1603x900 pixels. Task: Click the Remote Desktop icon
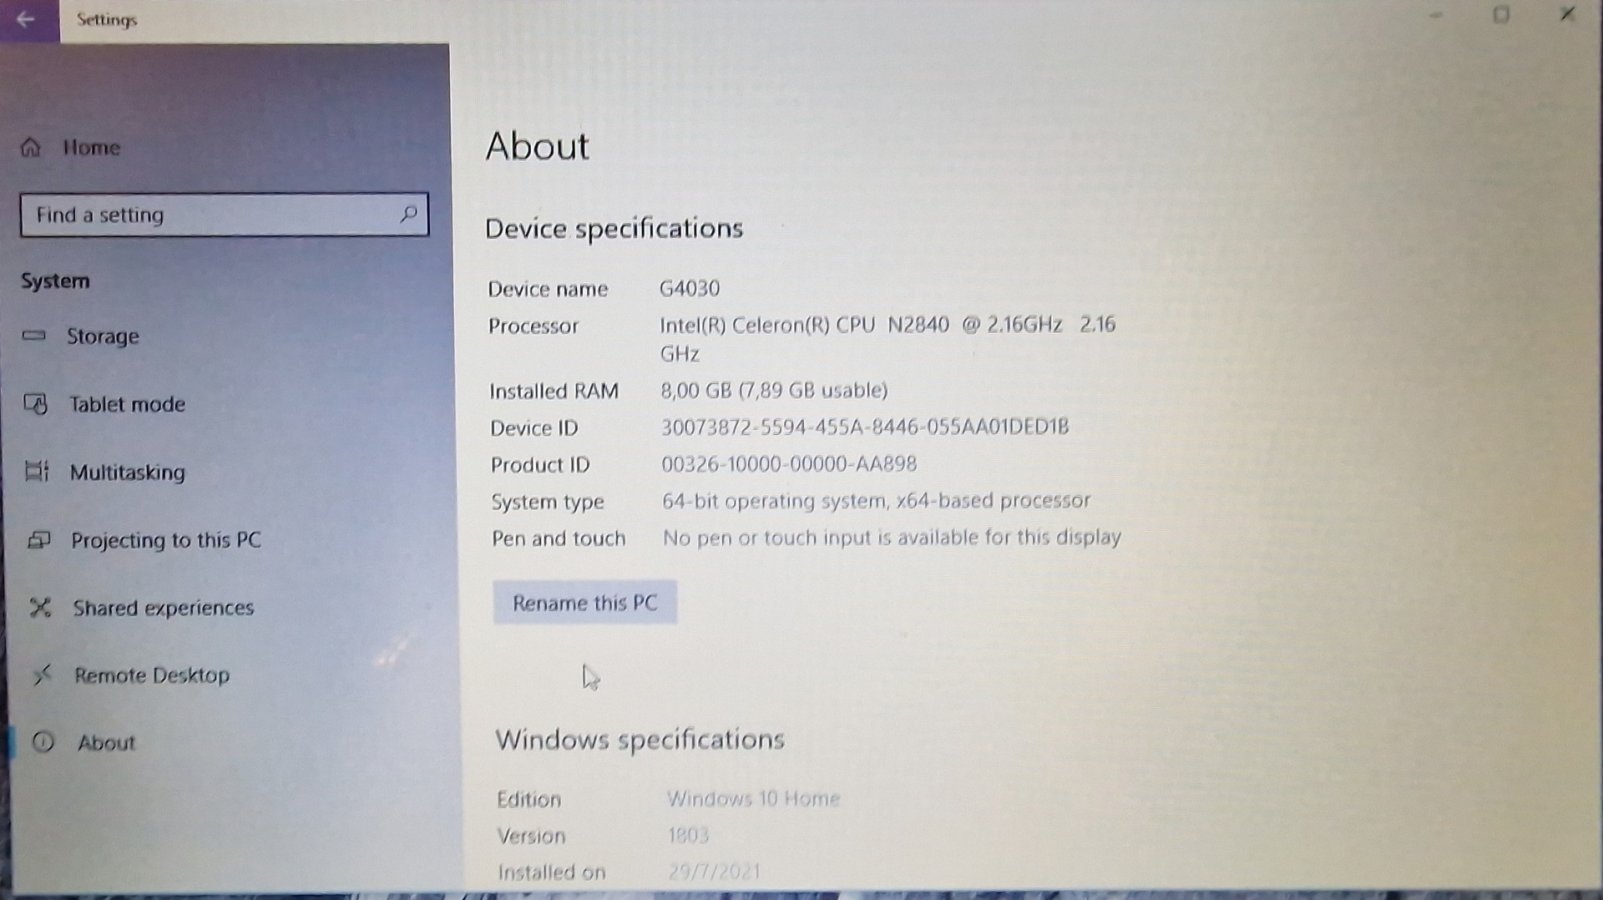42,675
